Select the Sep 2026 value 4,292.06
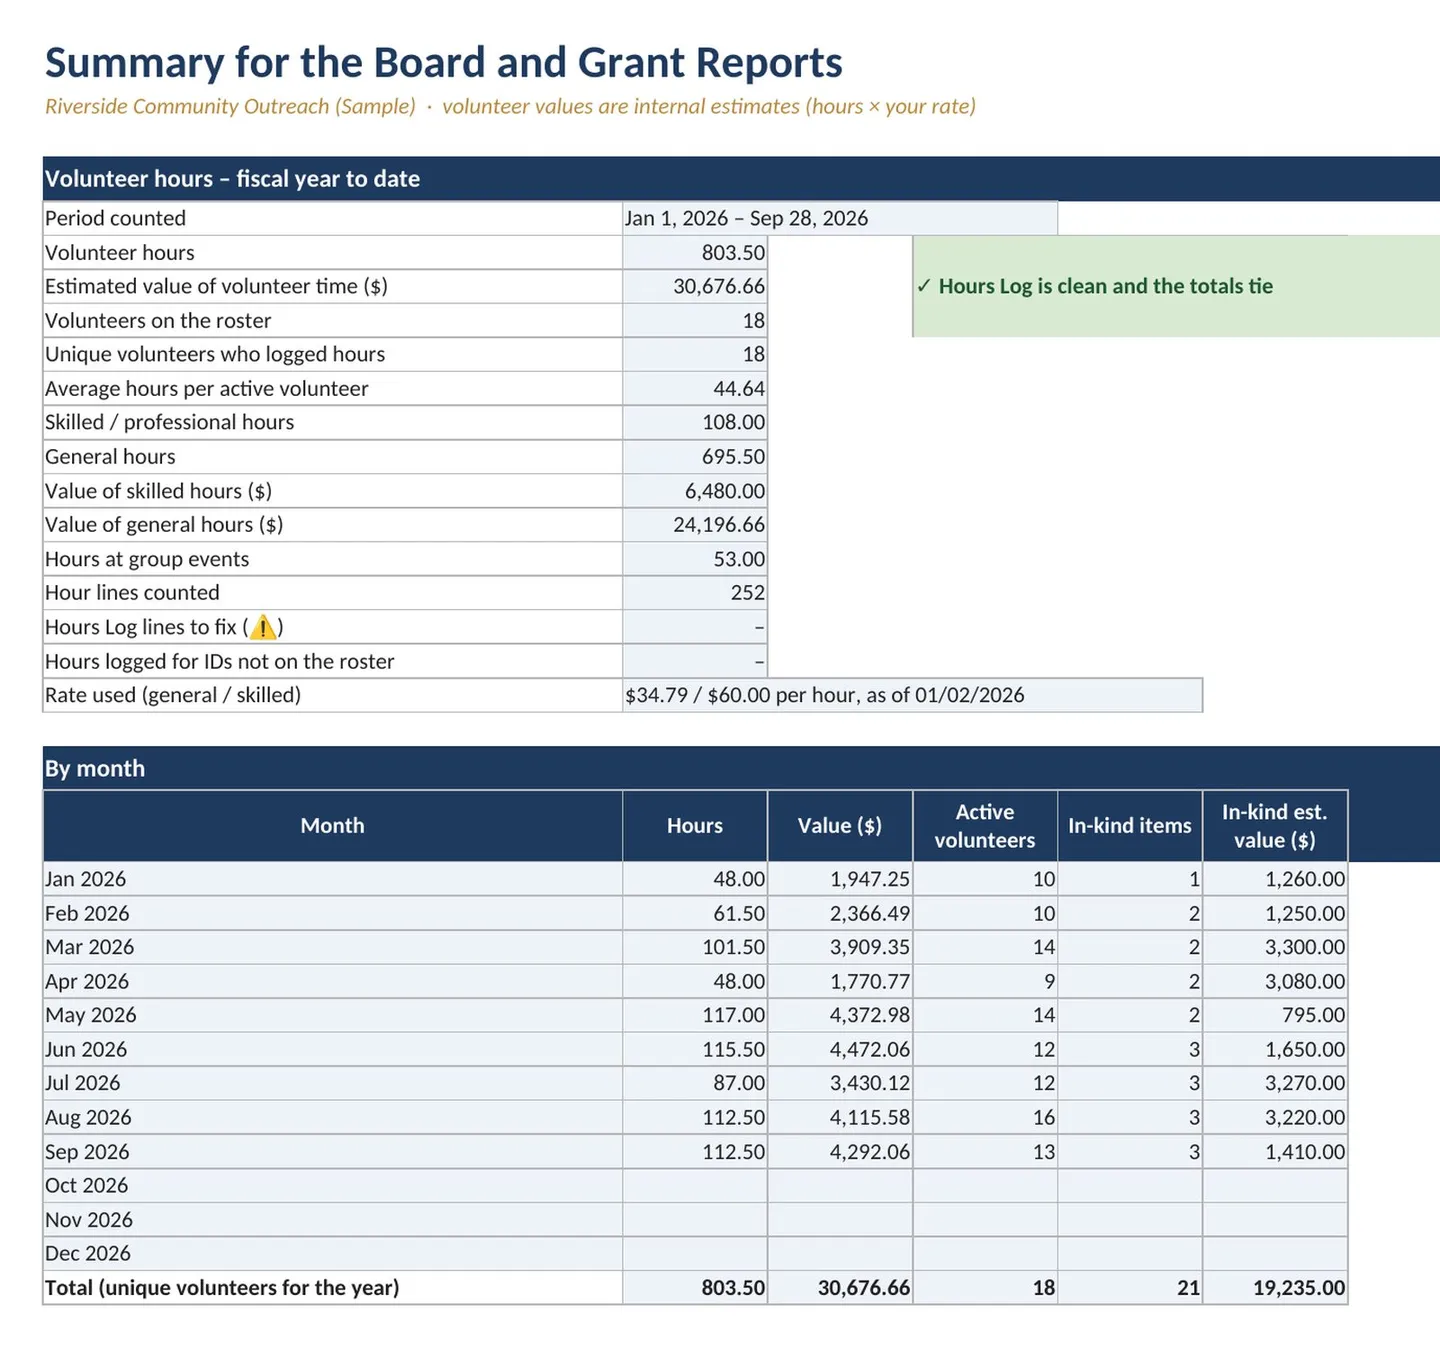 [840, 1152]
